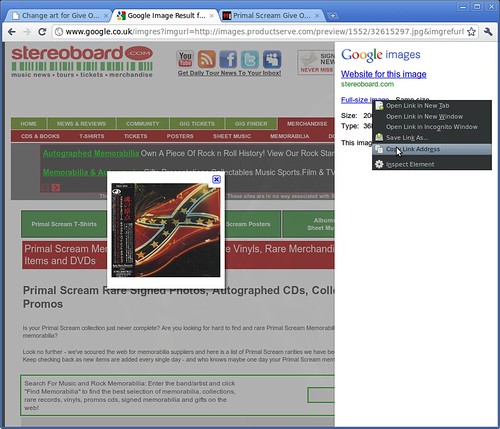The height and width of the screenshot is (429, 500).
Task: Open a new tab with the plus button
Action: (x=332, y=16)
